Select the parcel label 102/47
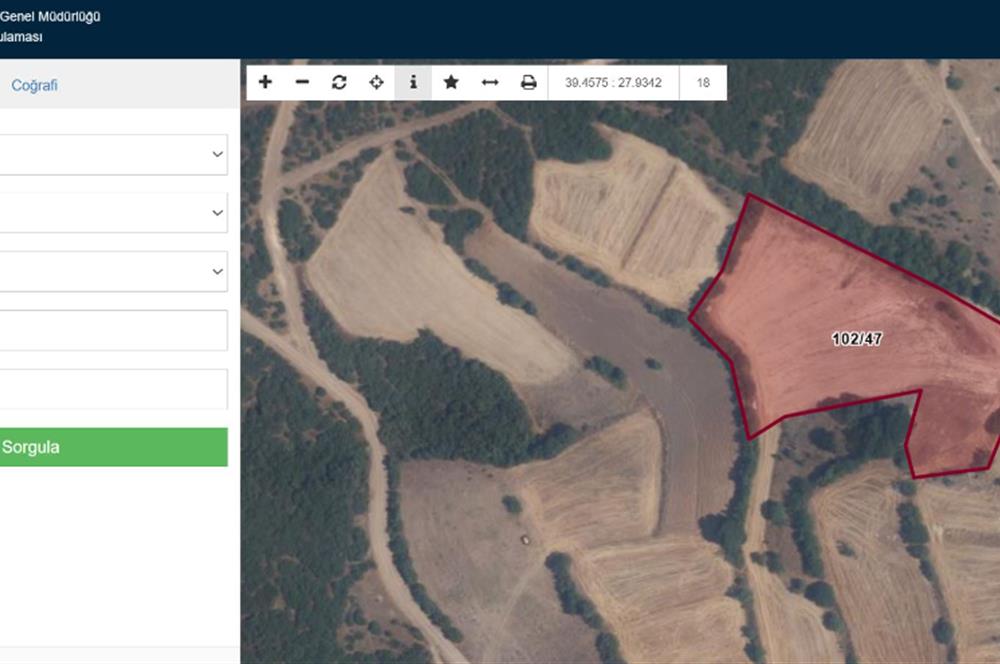This screenshot has height=664, width=1000. (857, 339)
